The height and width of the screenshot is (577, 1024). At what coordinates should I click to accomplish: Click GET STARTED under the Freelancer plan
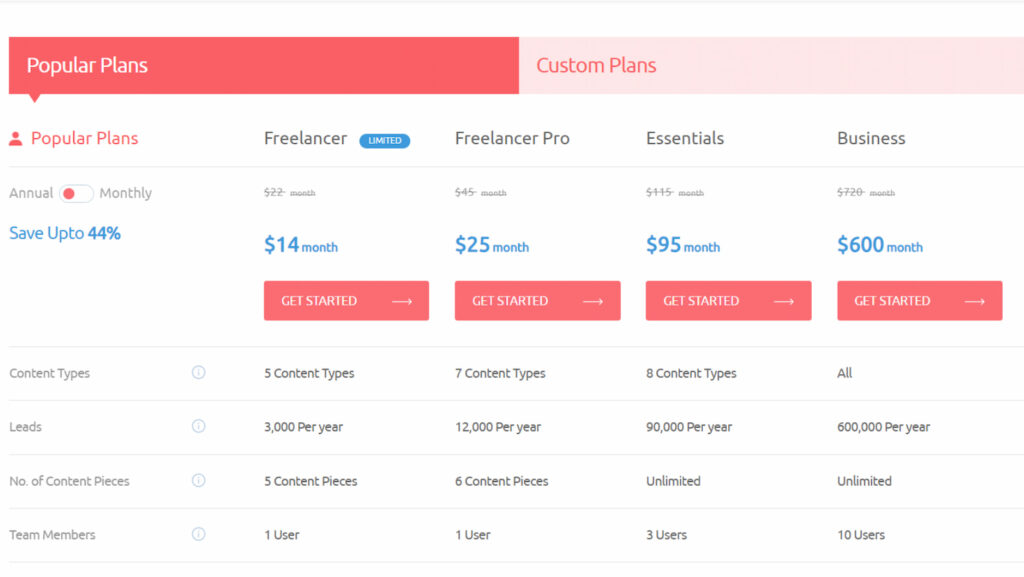[346, 300]
